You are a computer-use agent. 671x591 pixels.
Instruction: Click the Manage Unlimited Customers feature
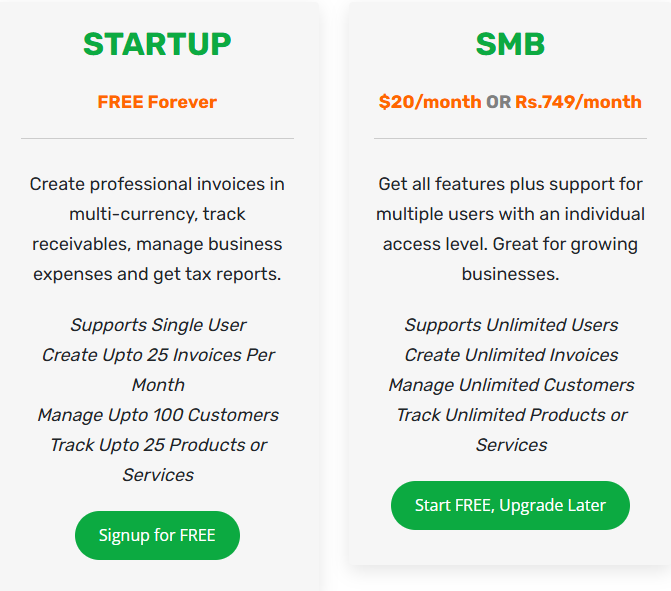[x=511, y=385]
